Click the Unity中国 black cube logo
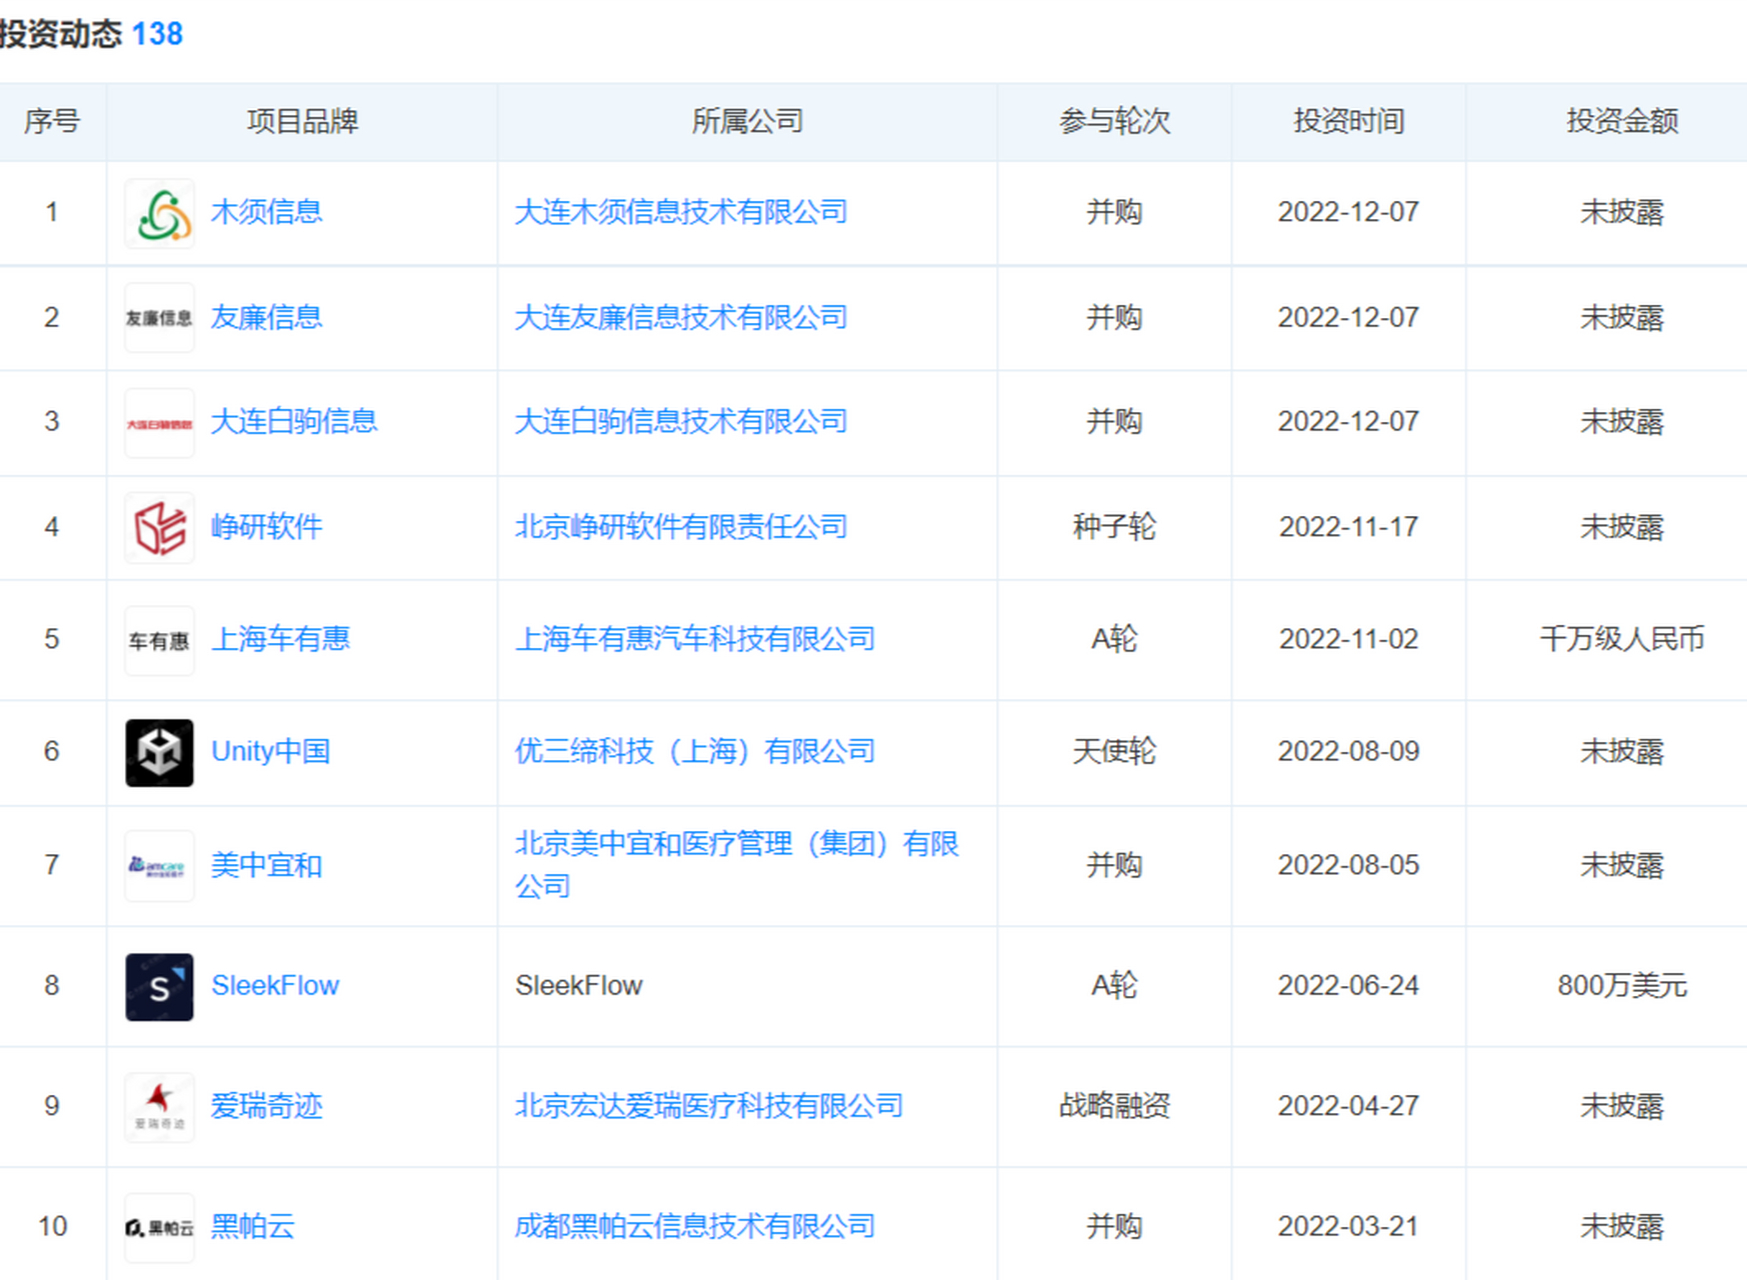This screenshot has width=1747, height=1280. coord(159,752)
